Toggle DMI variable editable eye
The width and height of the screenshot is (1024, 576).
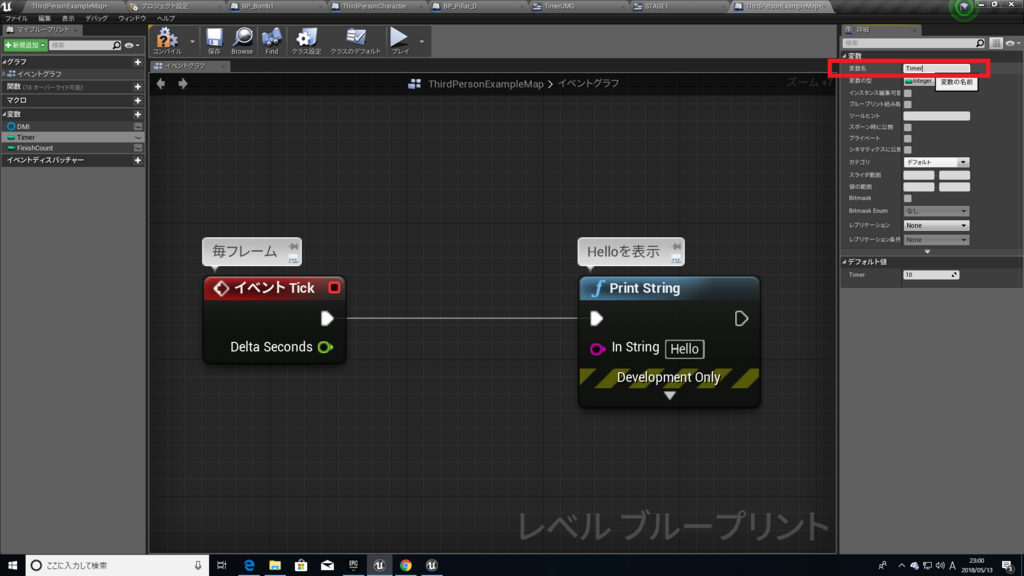[x=138, y=127]
